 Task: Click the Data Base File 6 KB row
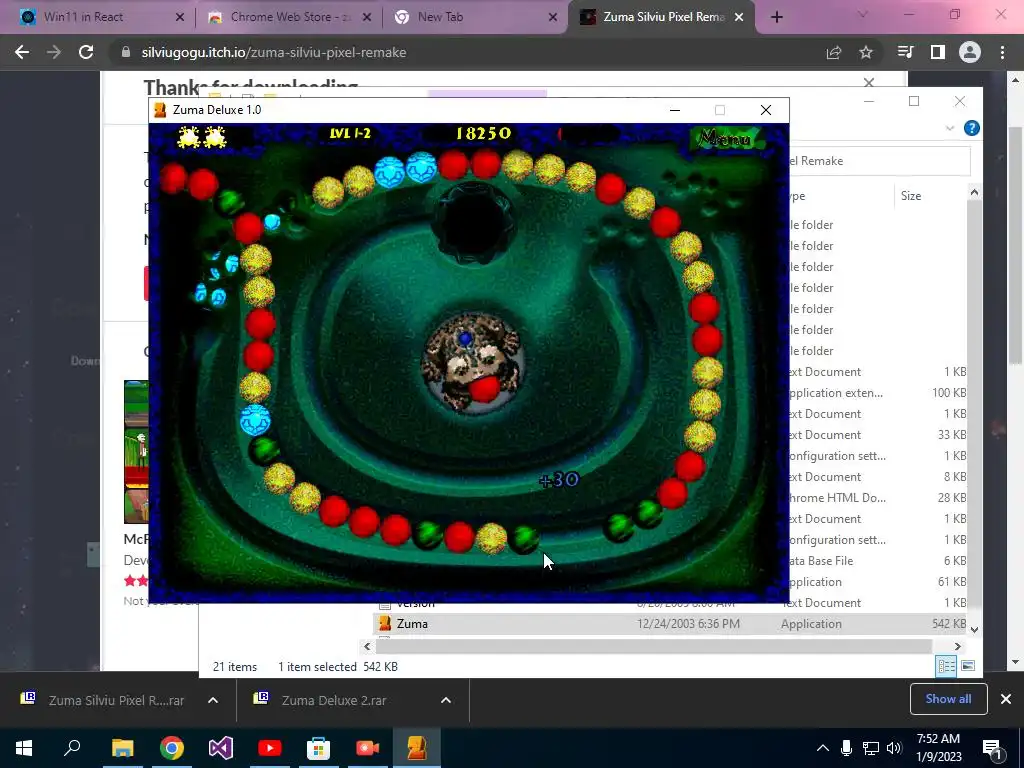click(875, 561)
